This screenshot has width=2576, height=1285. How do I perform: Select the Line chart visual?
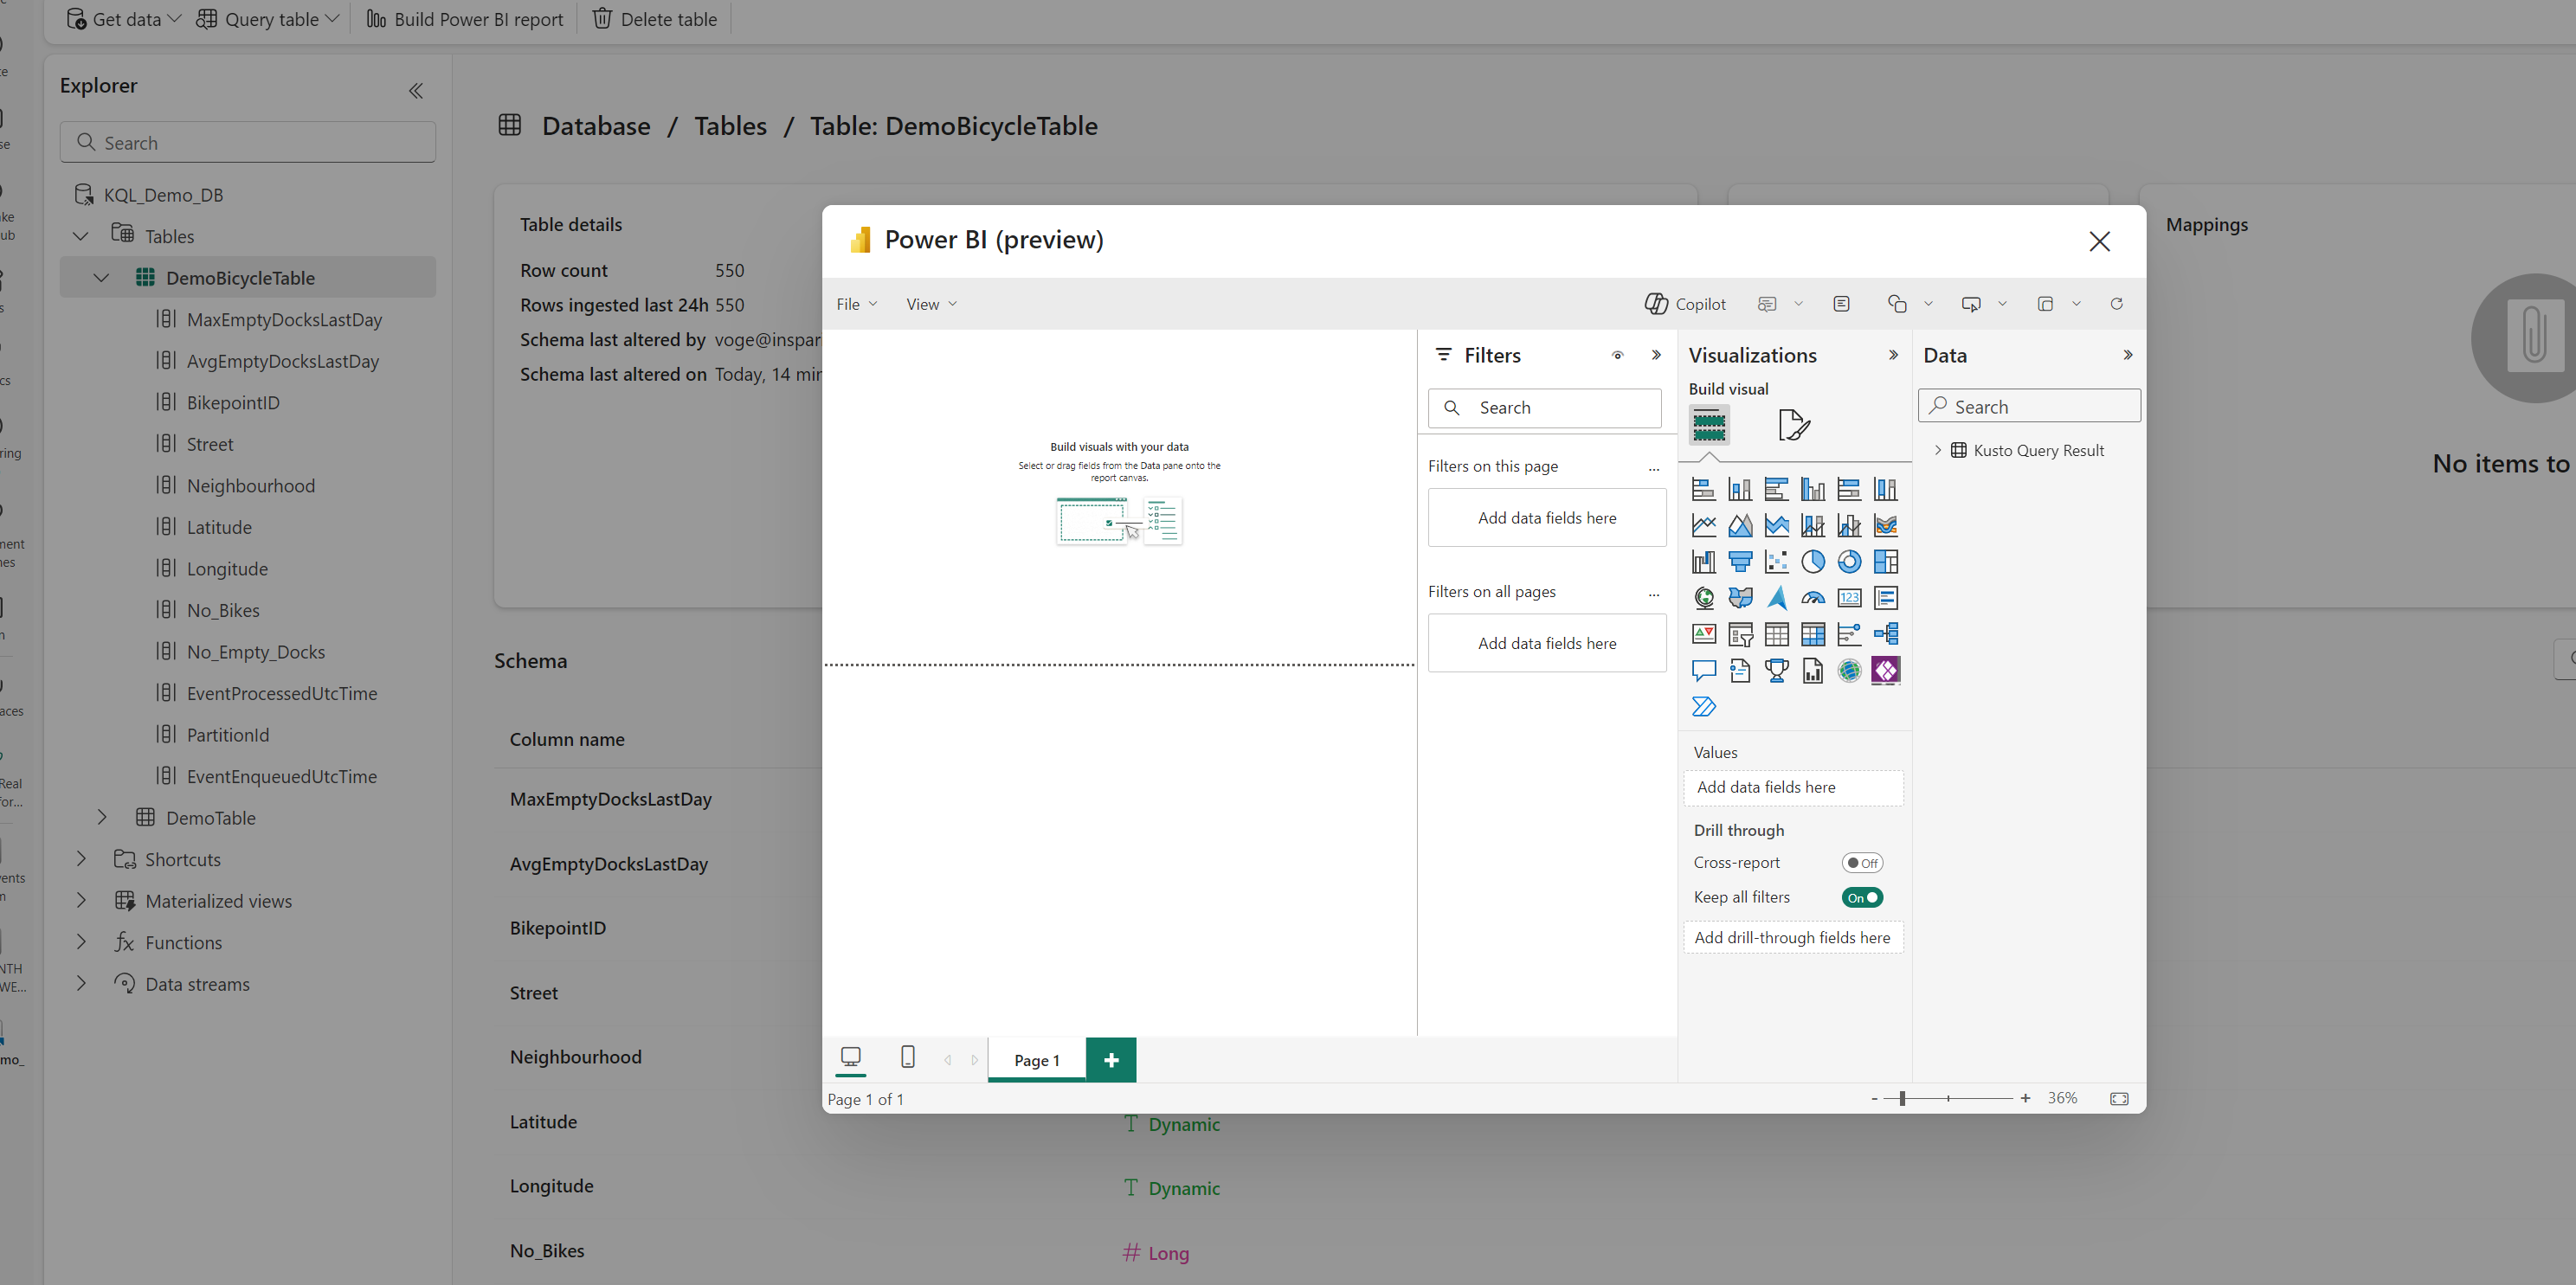pyautogui.click(x=1703, y=525)
